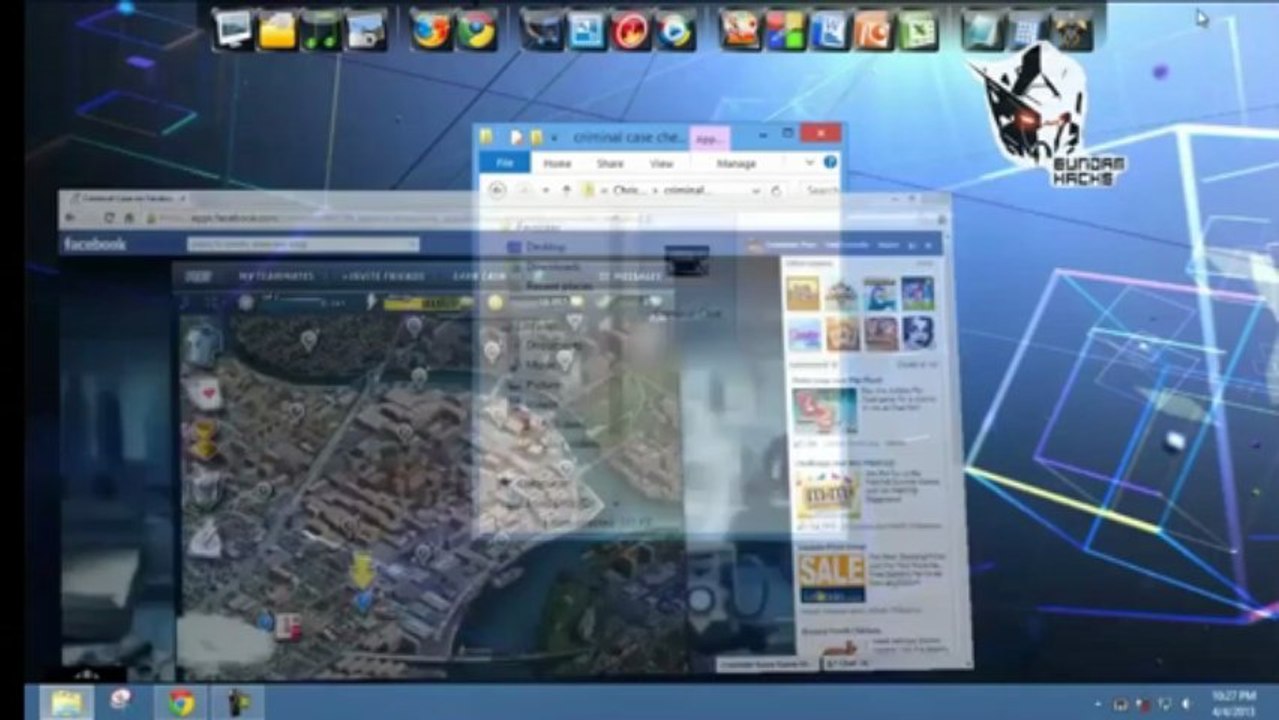Screen dimensions: 1279x720
Task: Open Quick Access Toolbar dropdown in Explorer
Action: [554, 137]
